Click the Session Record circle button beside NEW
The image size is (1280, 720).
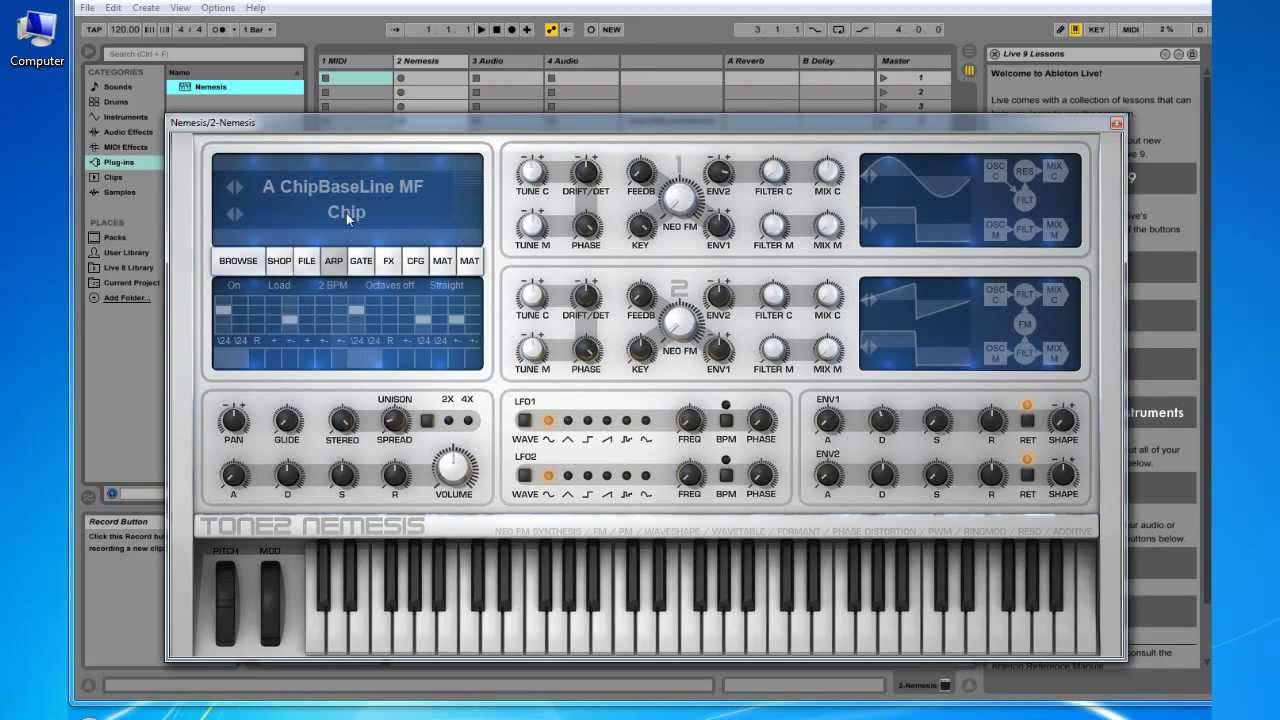click(591, 29)
